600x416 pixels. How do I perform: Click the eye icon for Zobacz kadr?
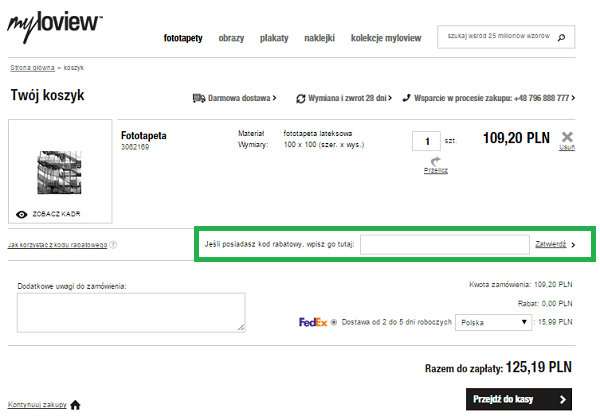pyautogui.click(x=23, y=214)
